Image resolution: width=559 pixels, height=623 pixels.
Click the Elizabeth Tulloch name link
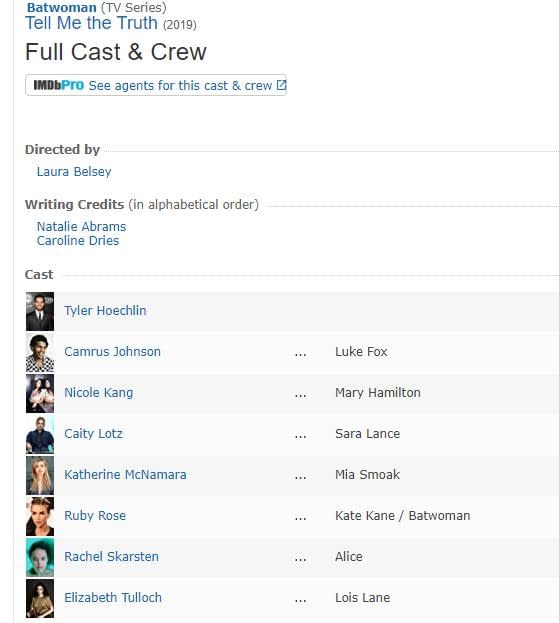113,598
